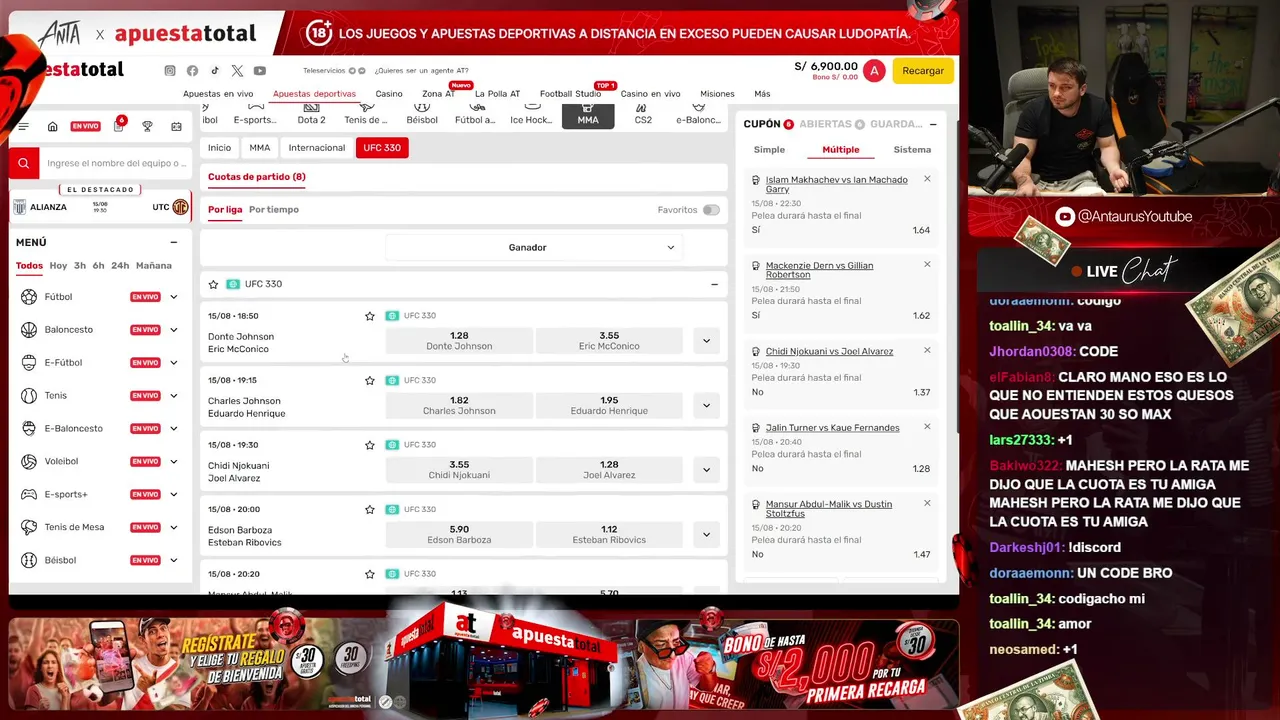This screenshot has width=1280, height=720.
Task: Expand more markets for Edson Barboza fight
Action: (x=706, y=534)
